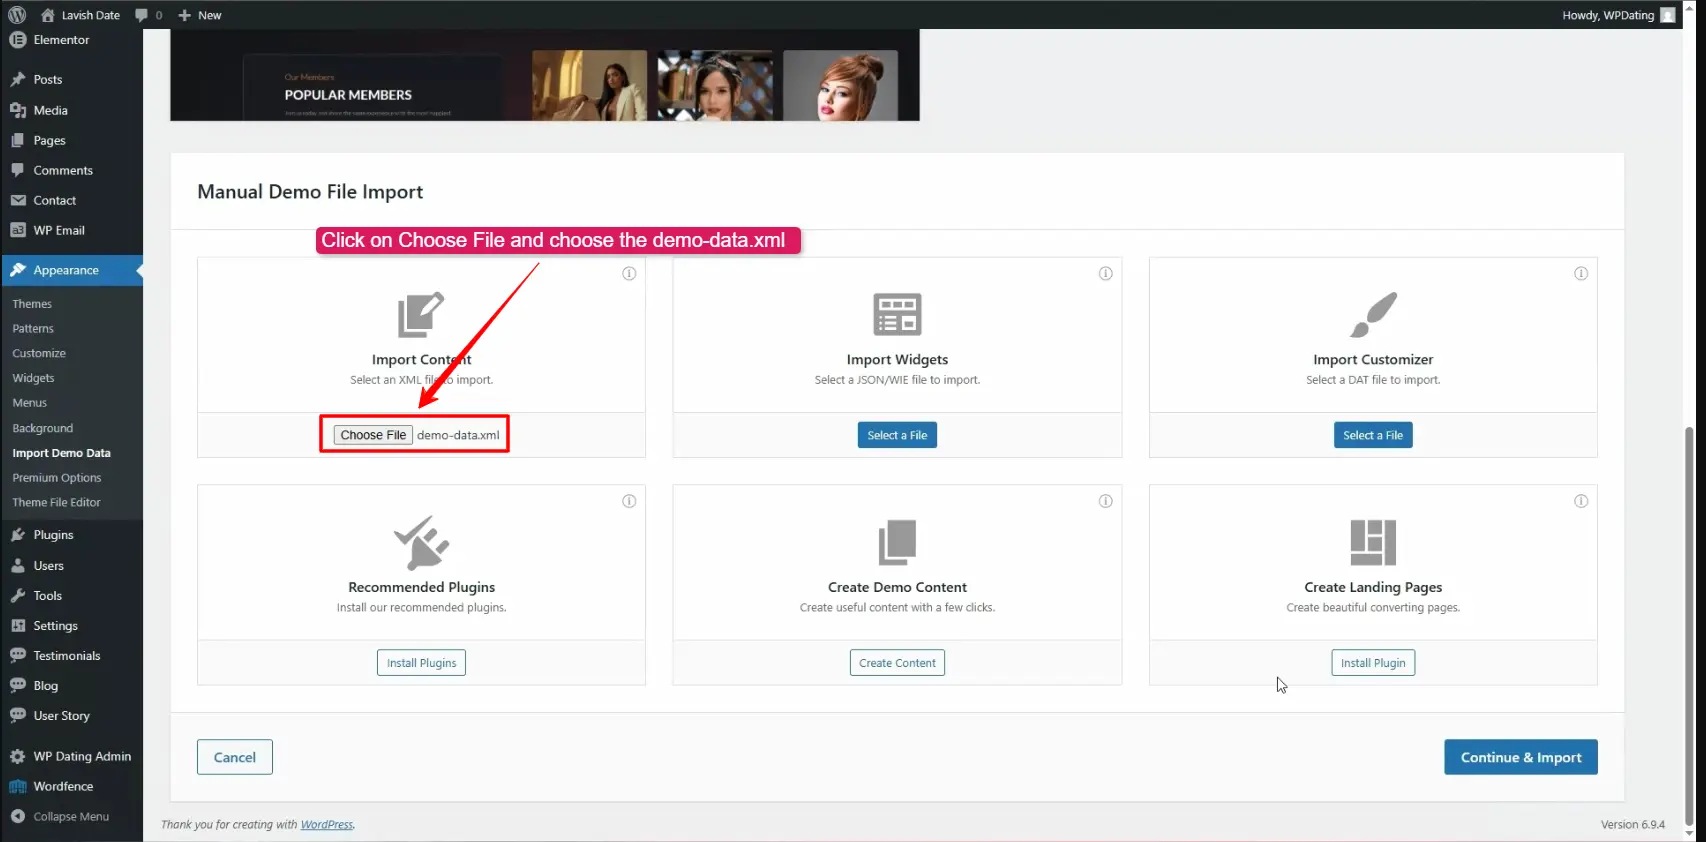This screenshot has height=842, width=1706.
Task: Click info icon on Create Demo Content card
Action: pos(1105,501)
